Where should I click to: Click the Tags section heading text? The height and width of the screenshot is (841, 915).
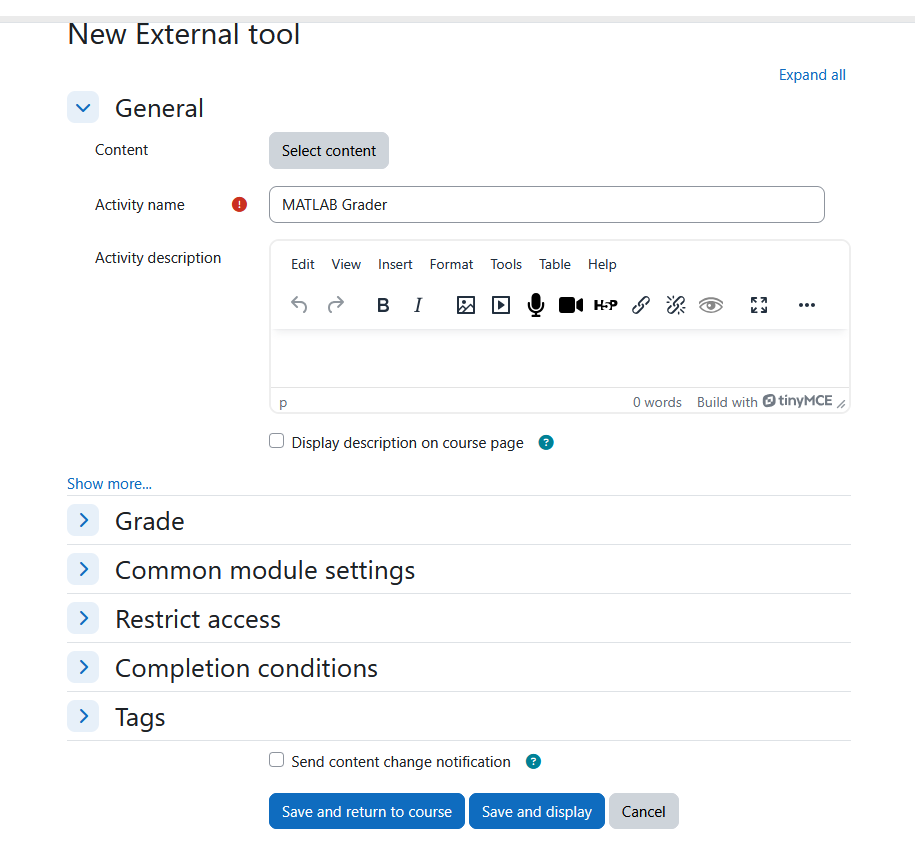tap(140, 717)
